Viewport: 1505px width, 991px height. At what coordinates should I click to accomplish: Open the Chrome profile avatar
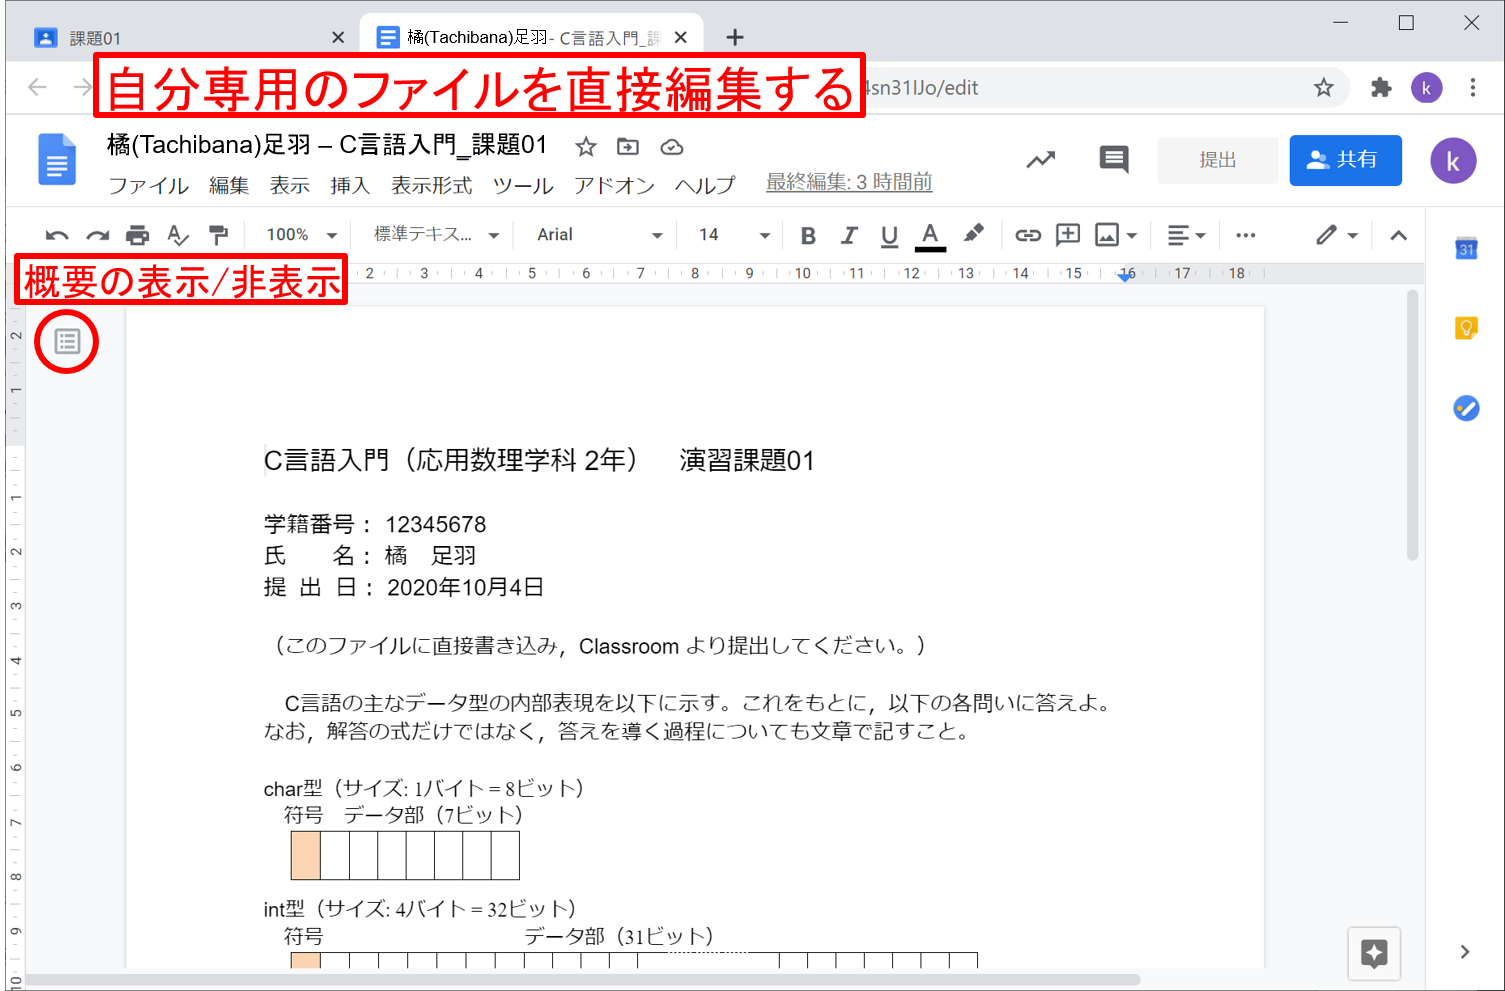1427,88
